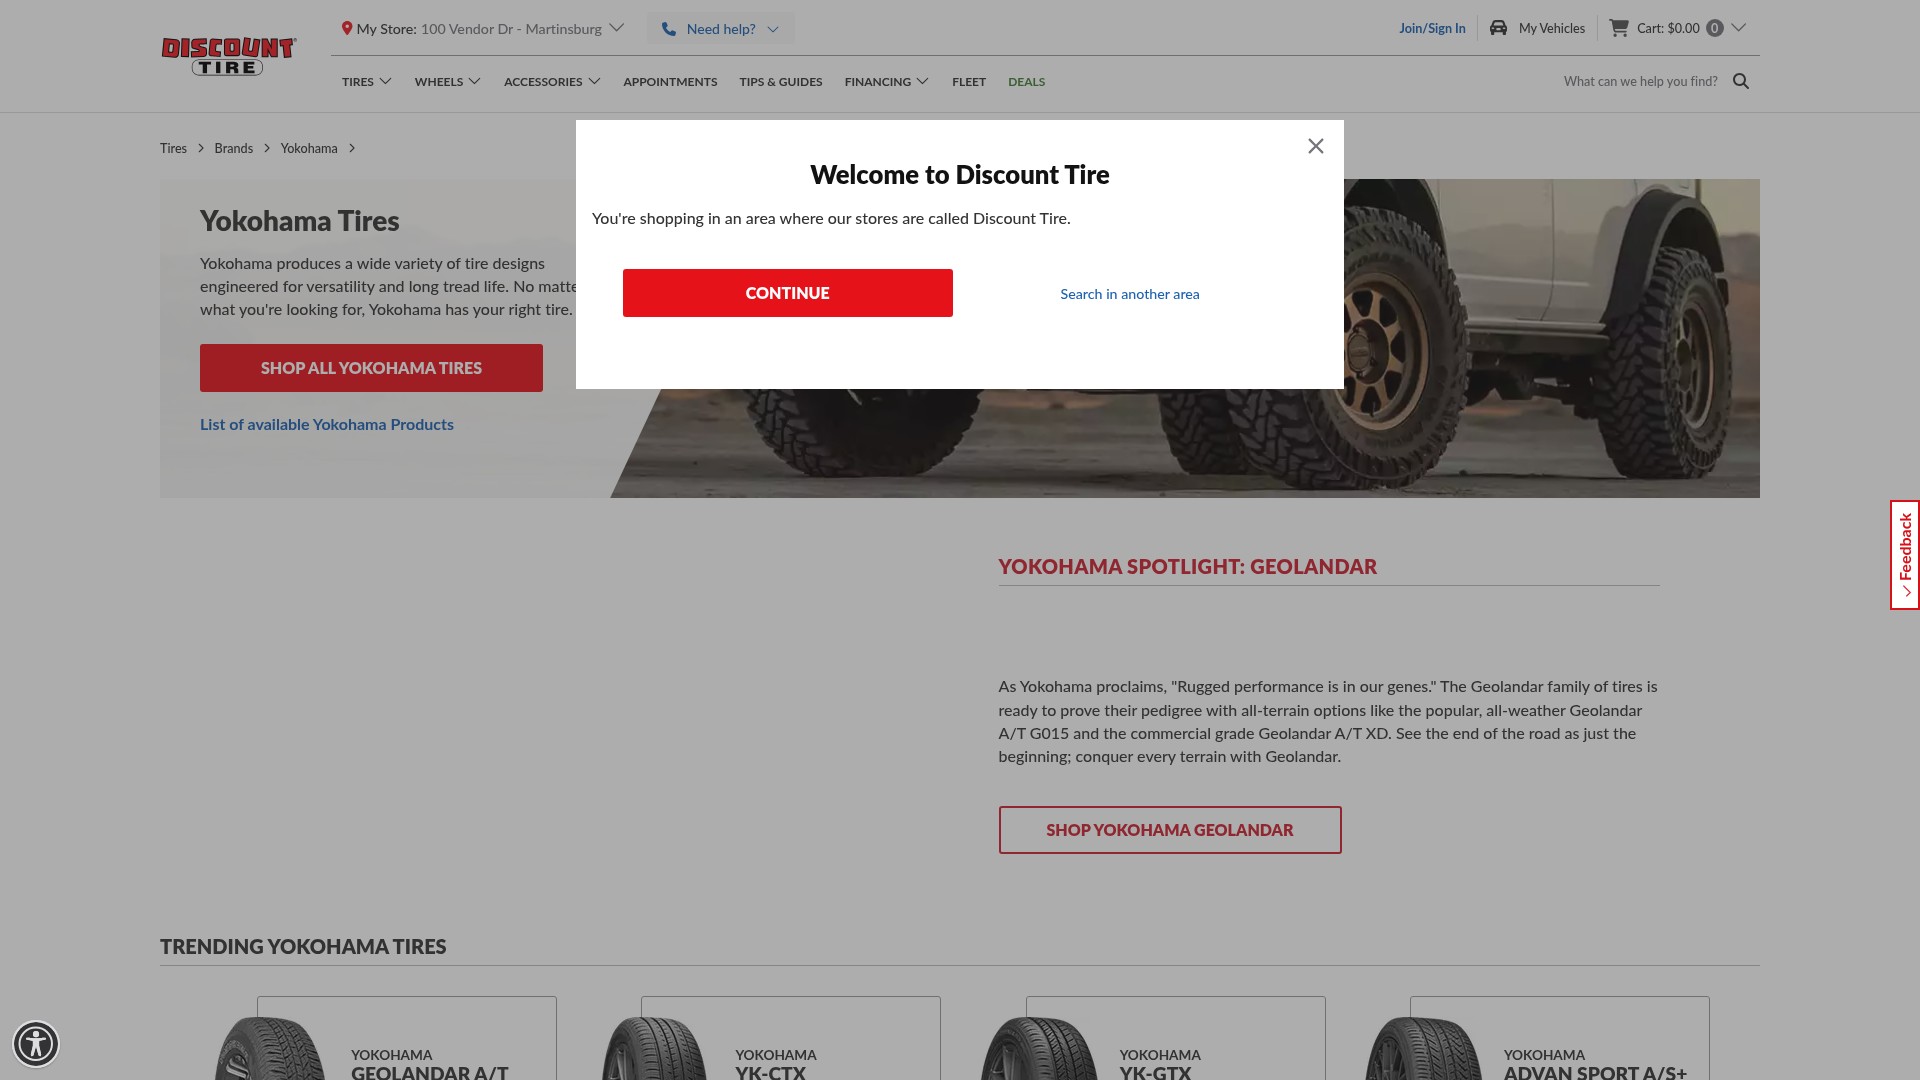Expand the Need help dropdown arrow
1920x1080 pixels.
773,29
